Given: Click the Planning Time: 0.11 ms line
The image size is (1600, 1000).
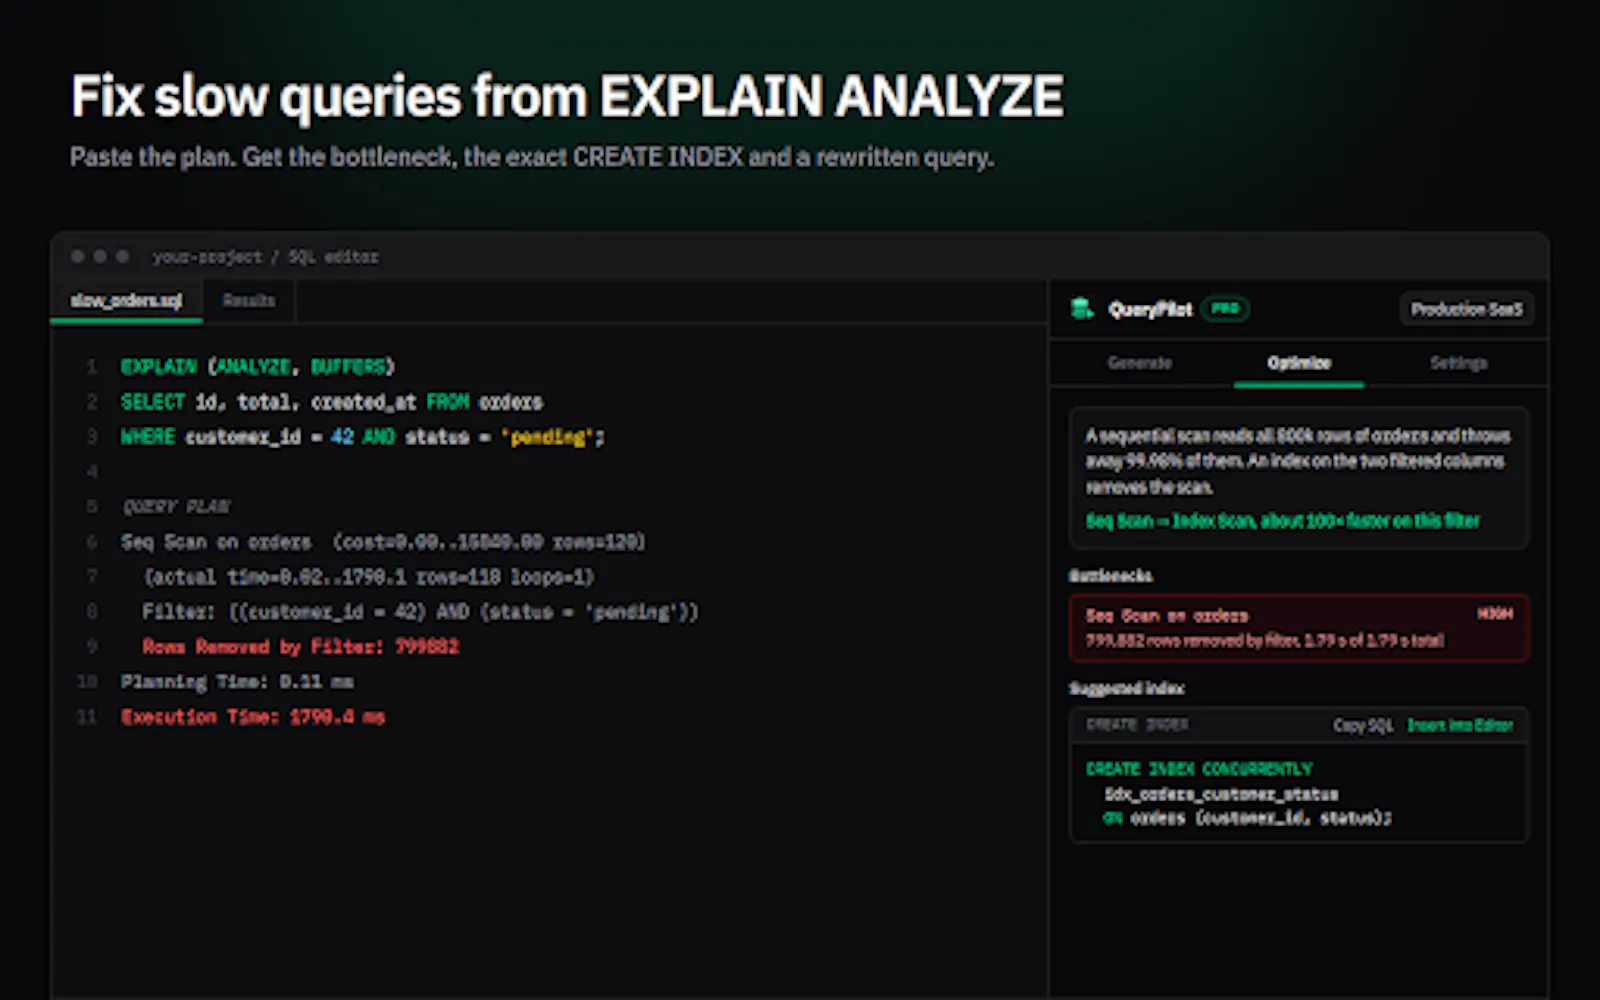Looking at the screenshot, I should pos(237,682).
